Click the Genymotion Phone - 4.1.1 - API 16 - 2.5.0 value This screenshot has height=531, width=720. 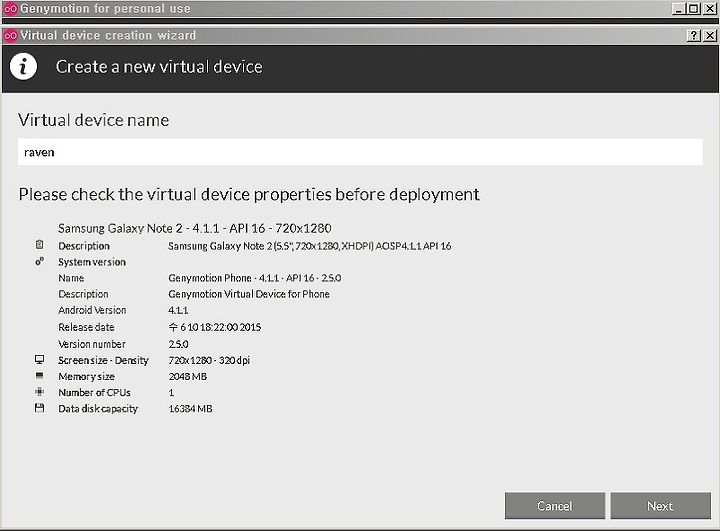(255, 278)
